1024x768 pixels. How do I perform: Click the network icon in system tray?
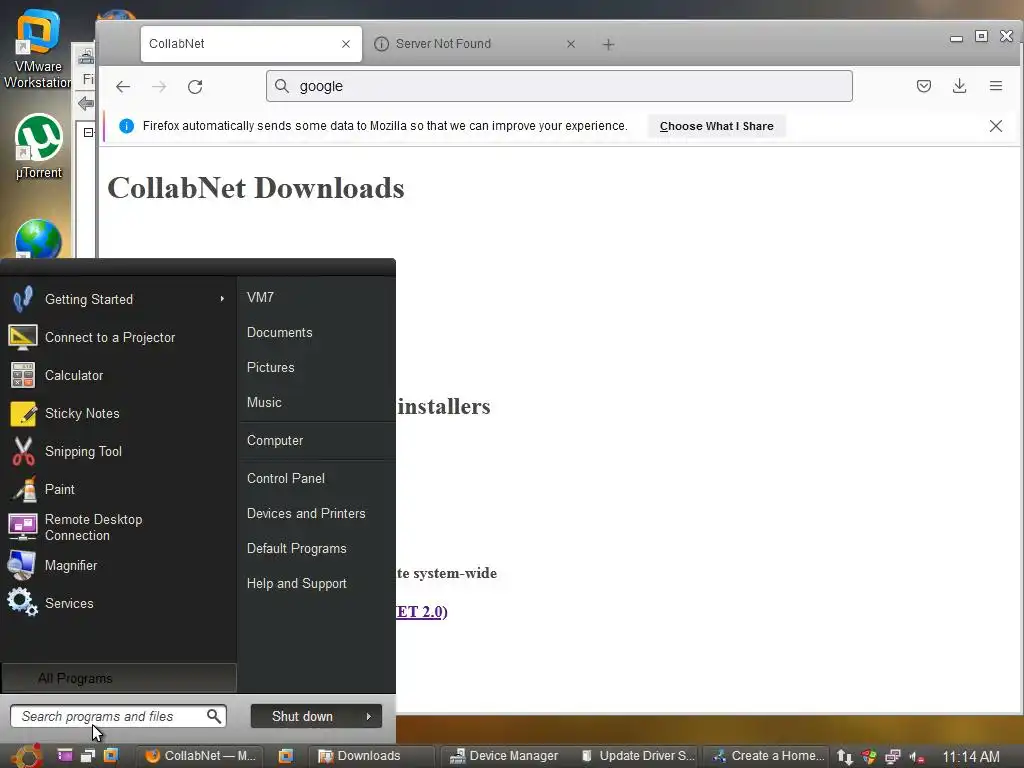tap(892, 757)
